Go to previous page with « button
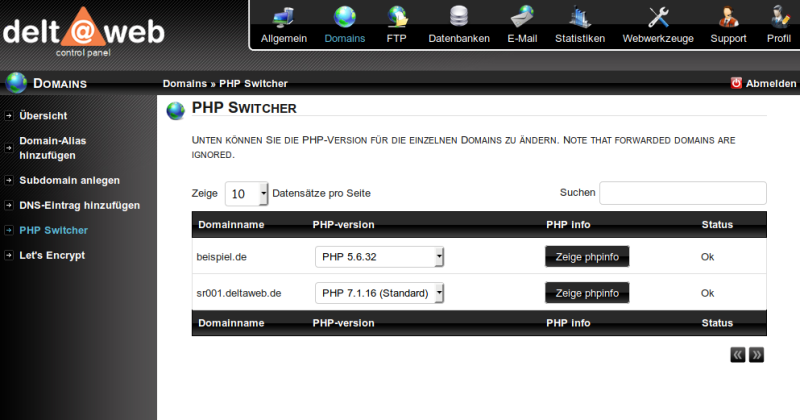 coord(738,355)
